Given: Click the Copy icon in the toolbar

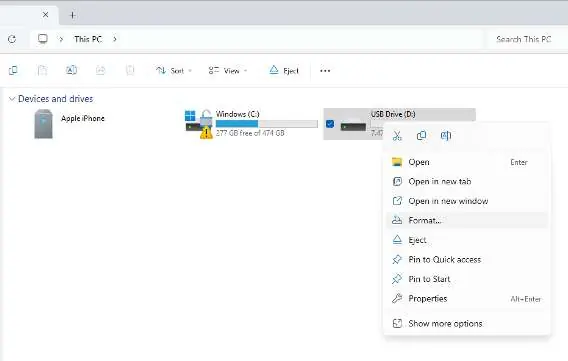Looking at the screenshot, I should [x=13, y=70].
